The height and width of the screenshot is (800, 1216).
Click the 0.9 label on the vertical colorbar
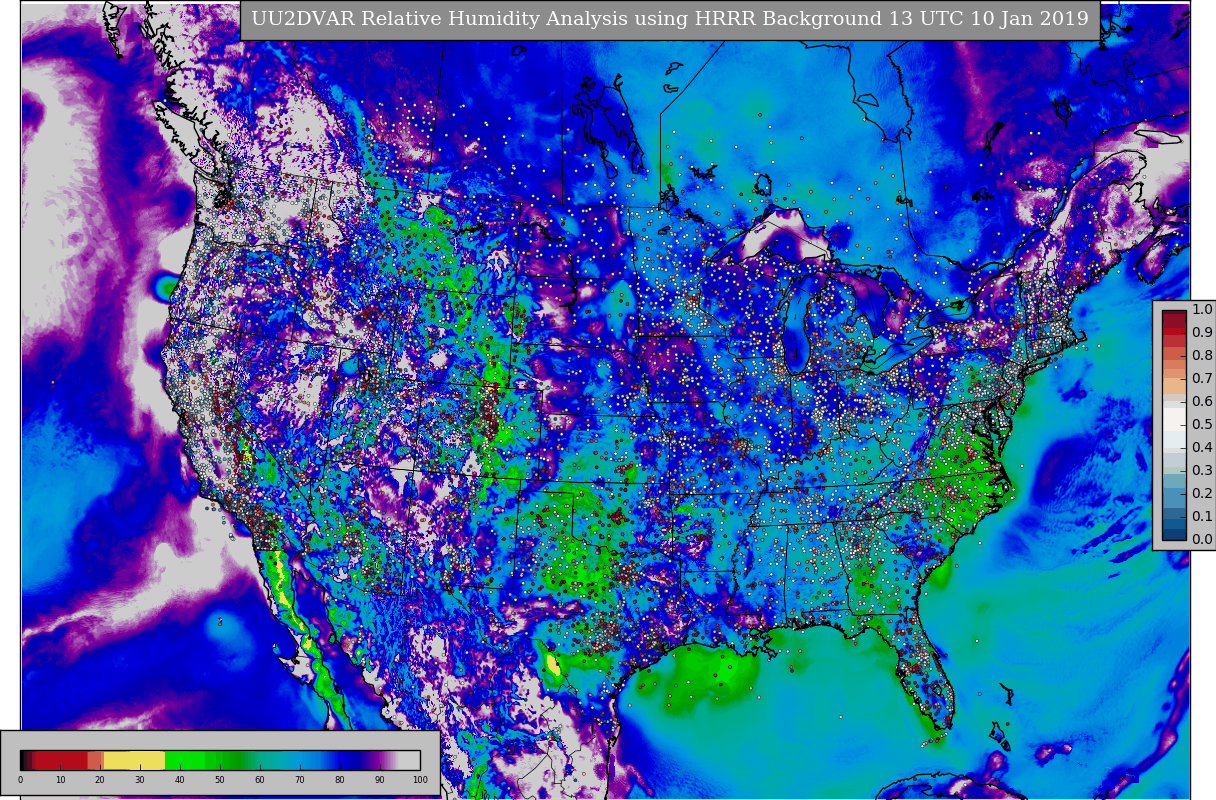tap(1202, 333)
